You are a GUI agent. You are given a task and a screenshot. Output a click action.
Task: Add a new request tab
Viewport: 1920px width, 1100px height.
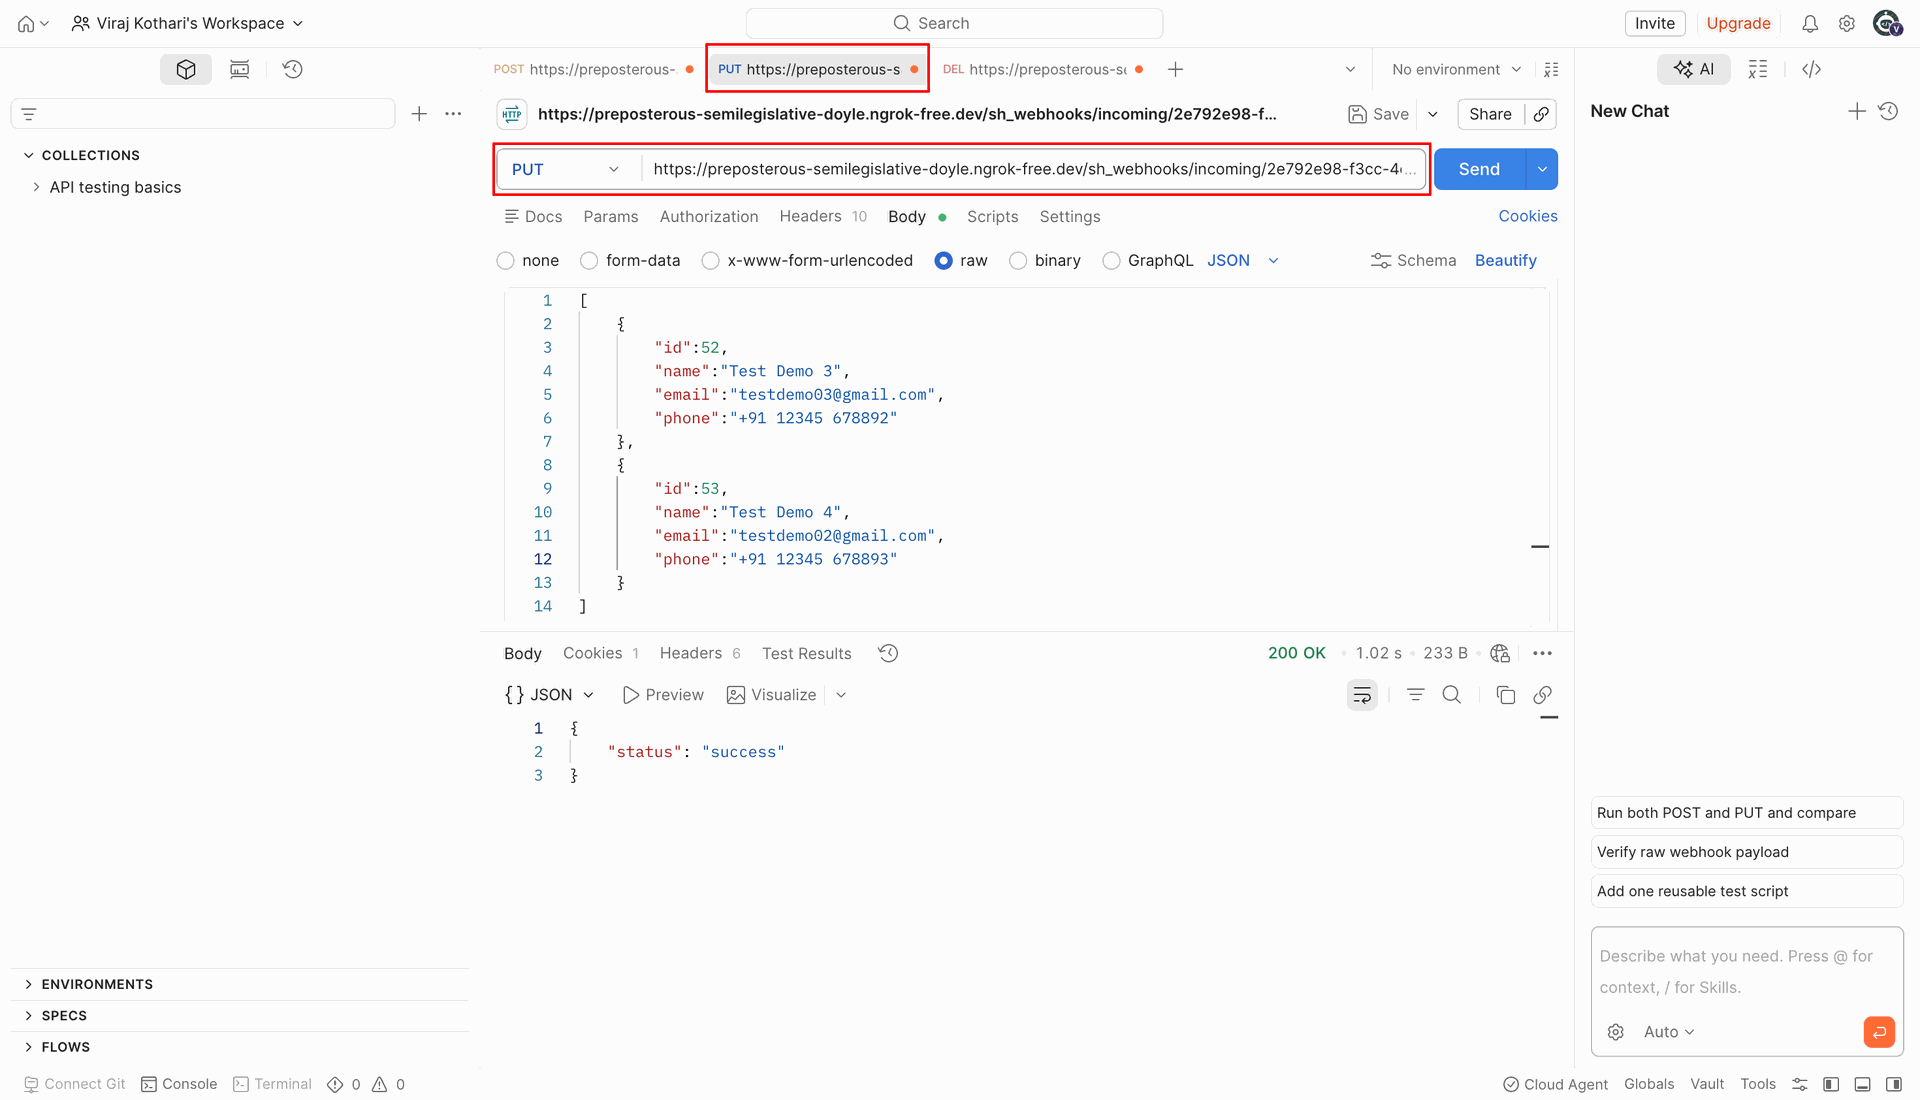pyautogui.click(x=1175, y=69)
